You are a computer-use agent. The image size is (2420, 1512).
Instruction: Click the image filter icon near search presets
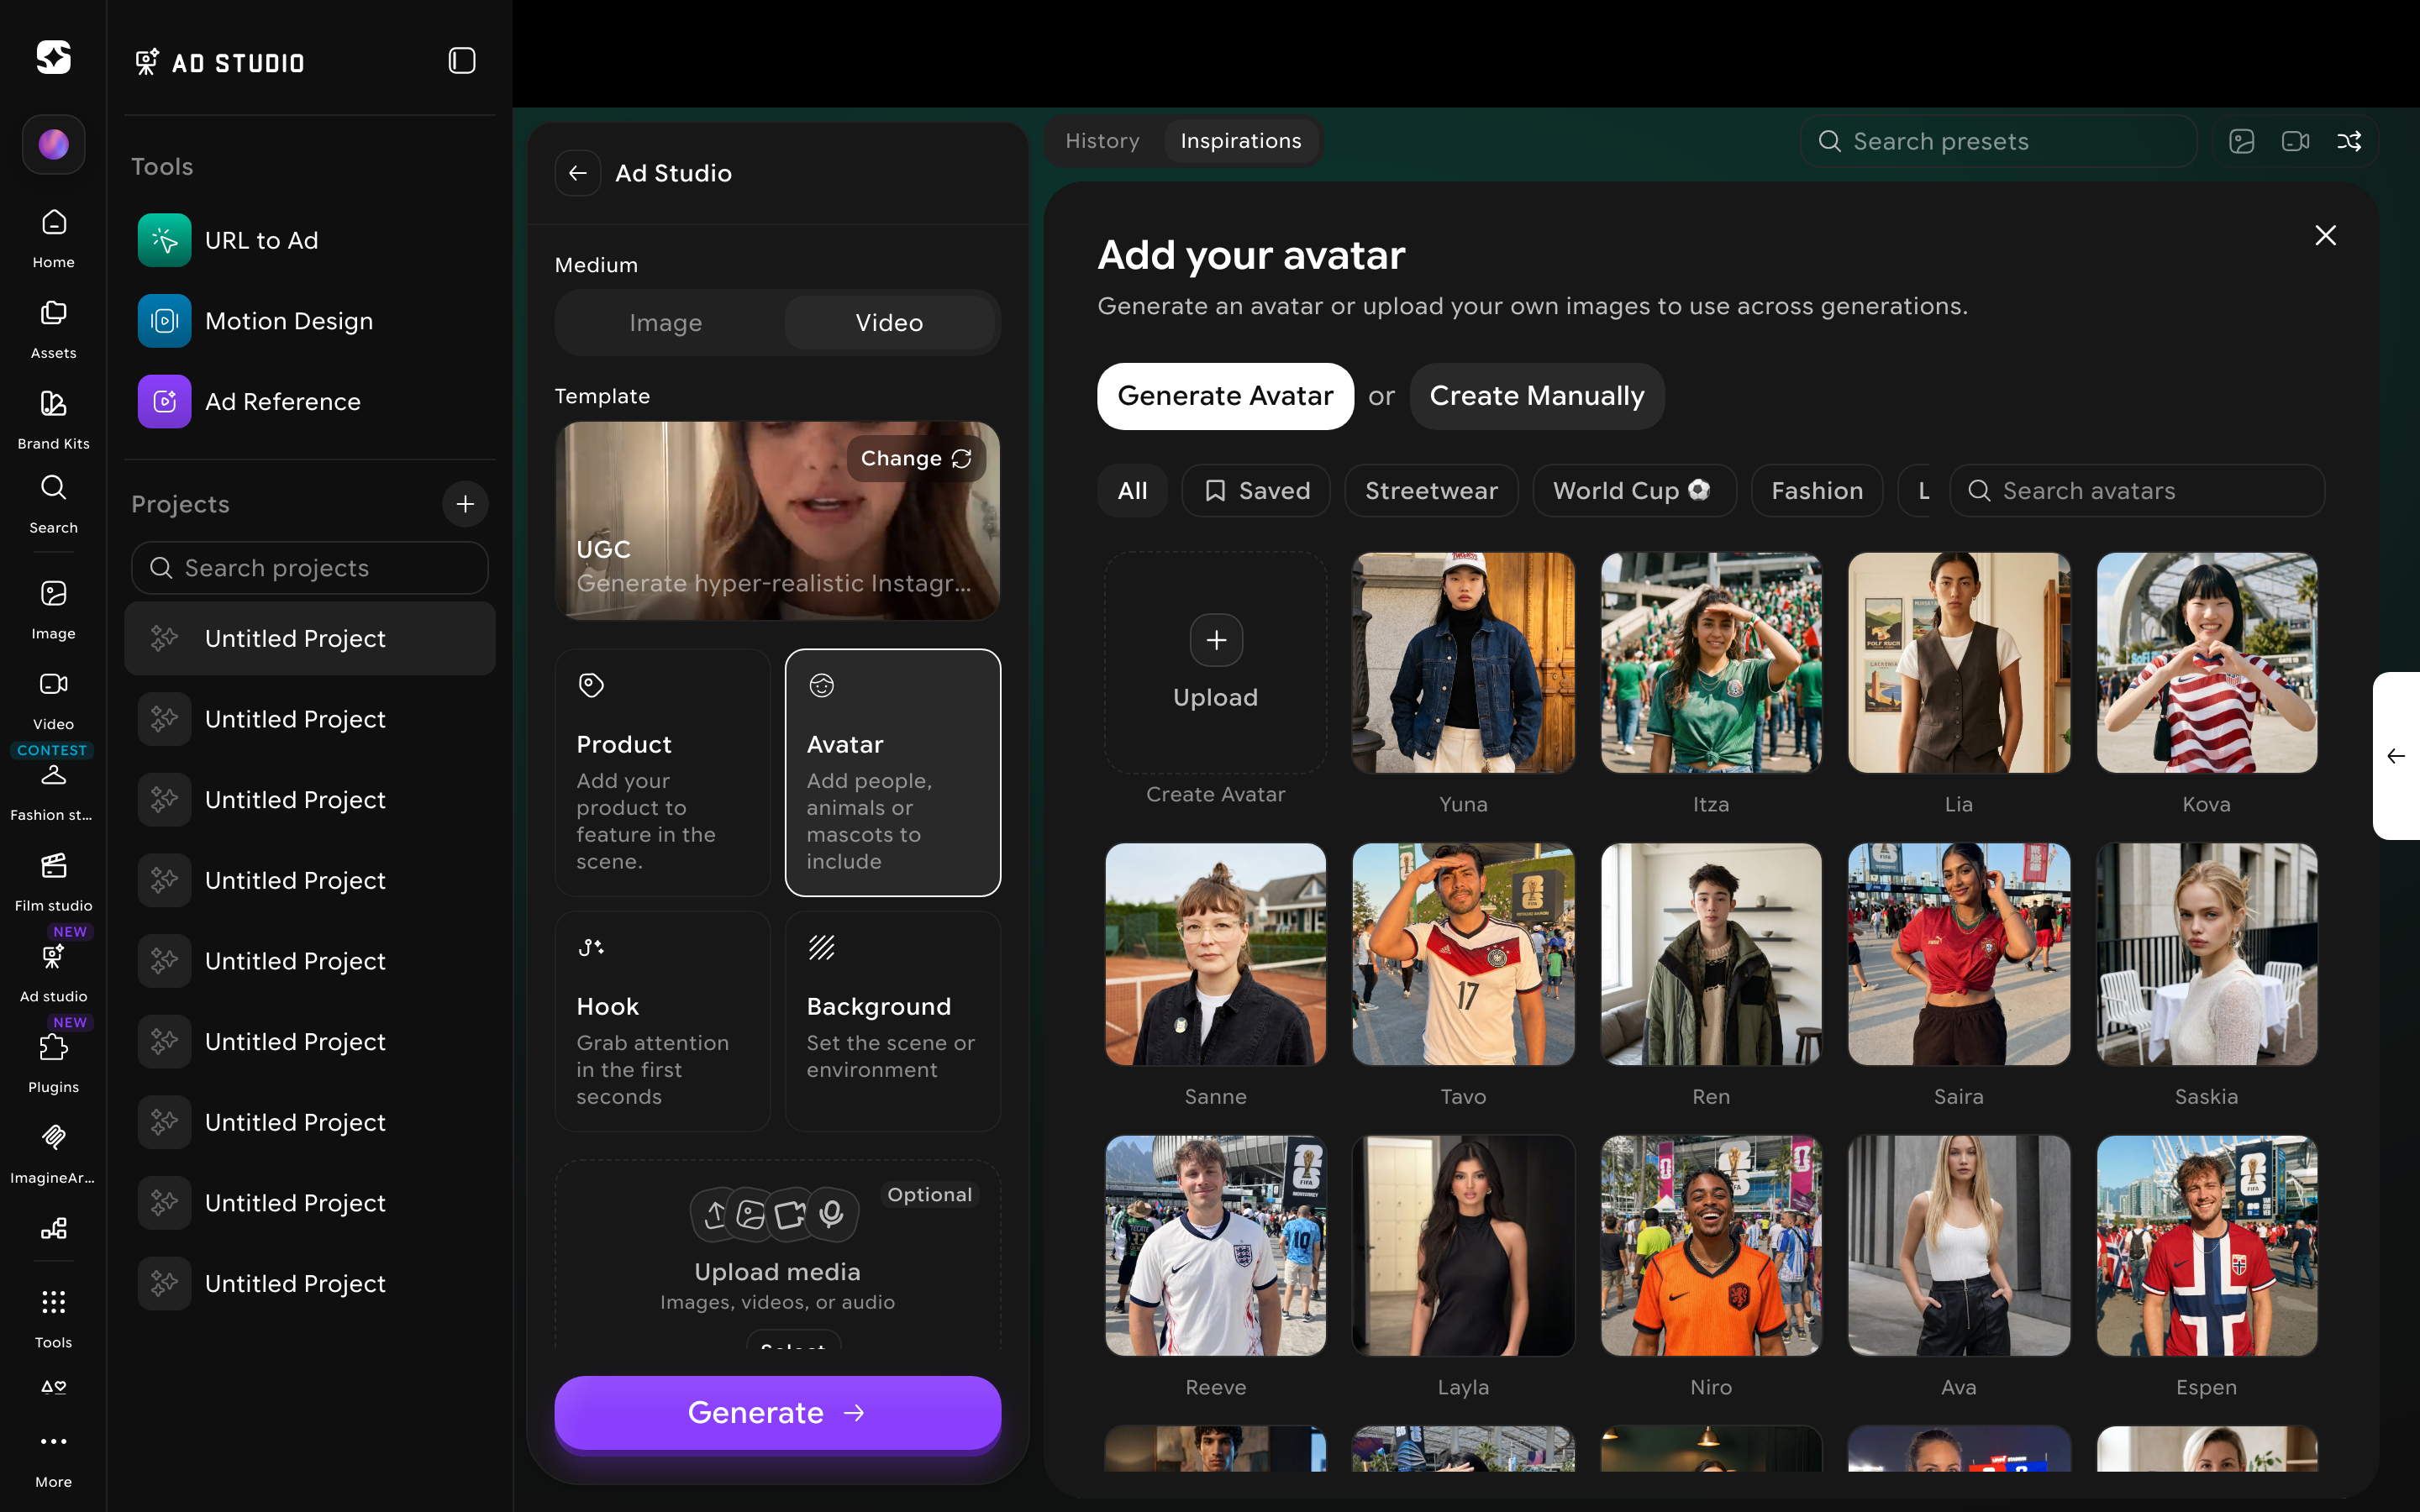pos(2241,141)
